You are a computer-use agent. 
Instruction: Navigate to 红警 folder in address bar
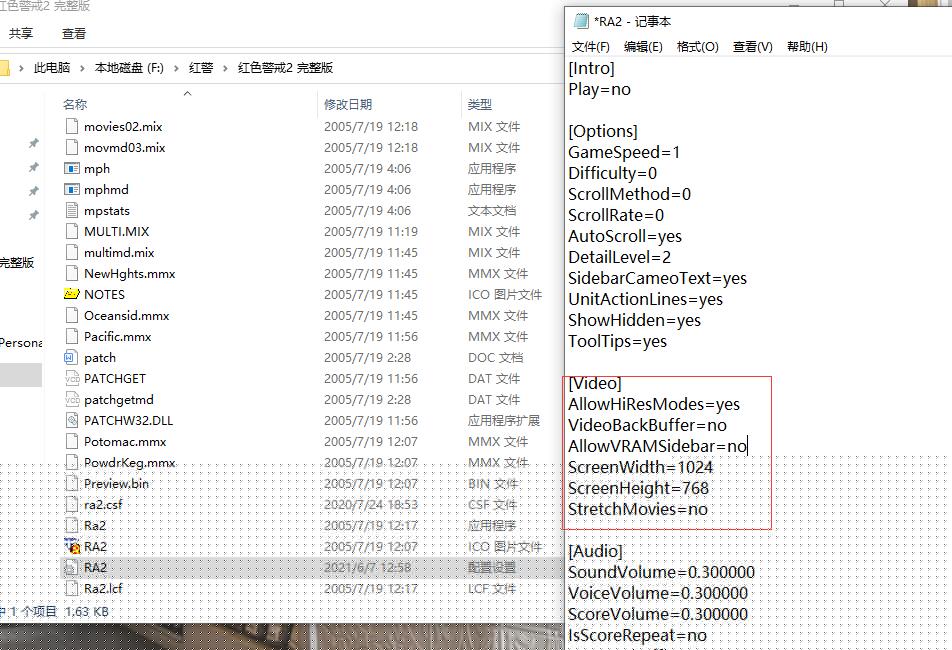(201, 67)
